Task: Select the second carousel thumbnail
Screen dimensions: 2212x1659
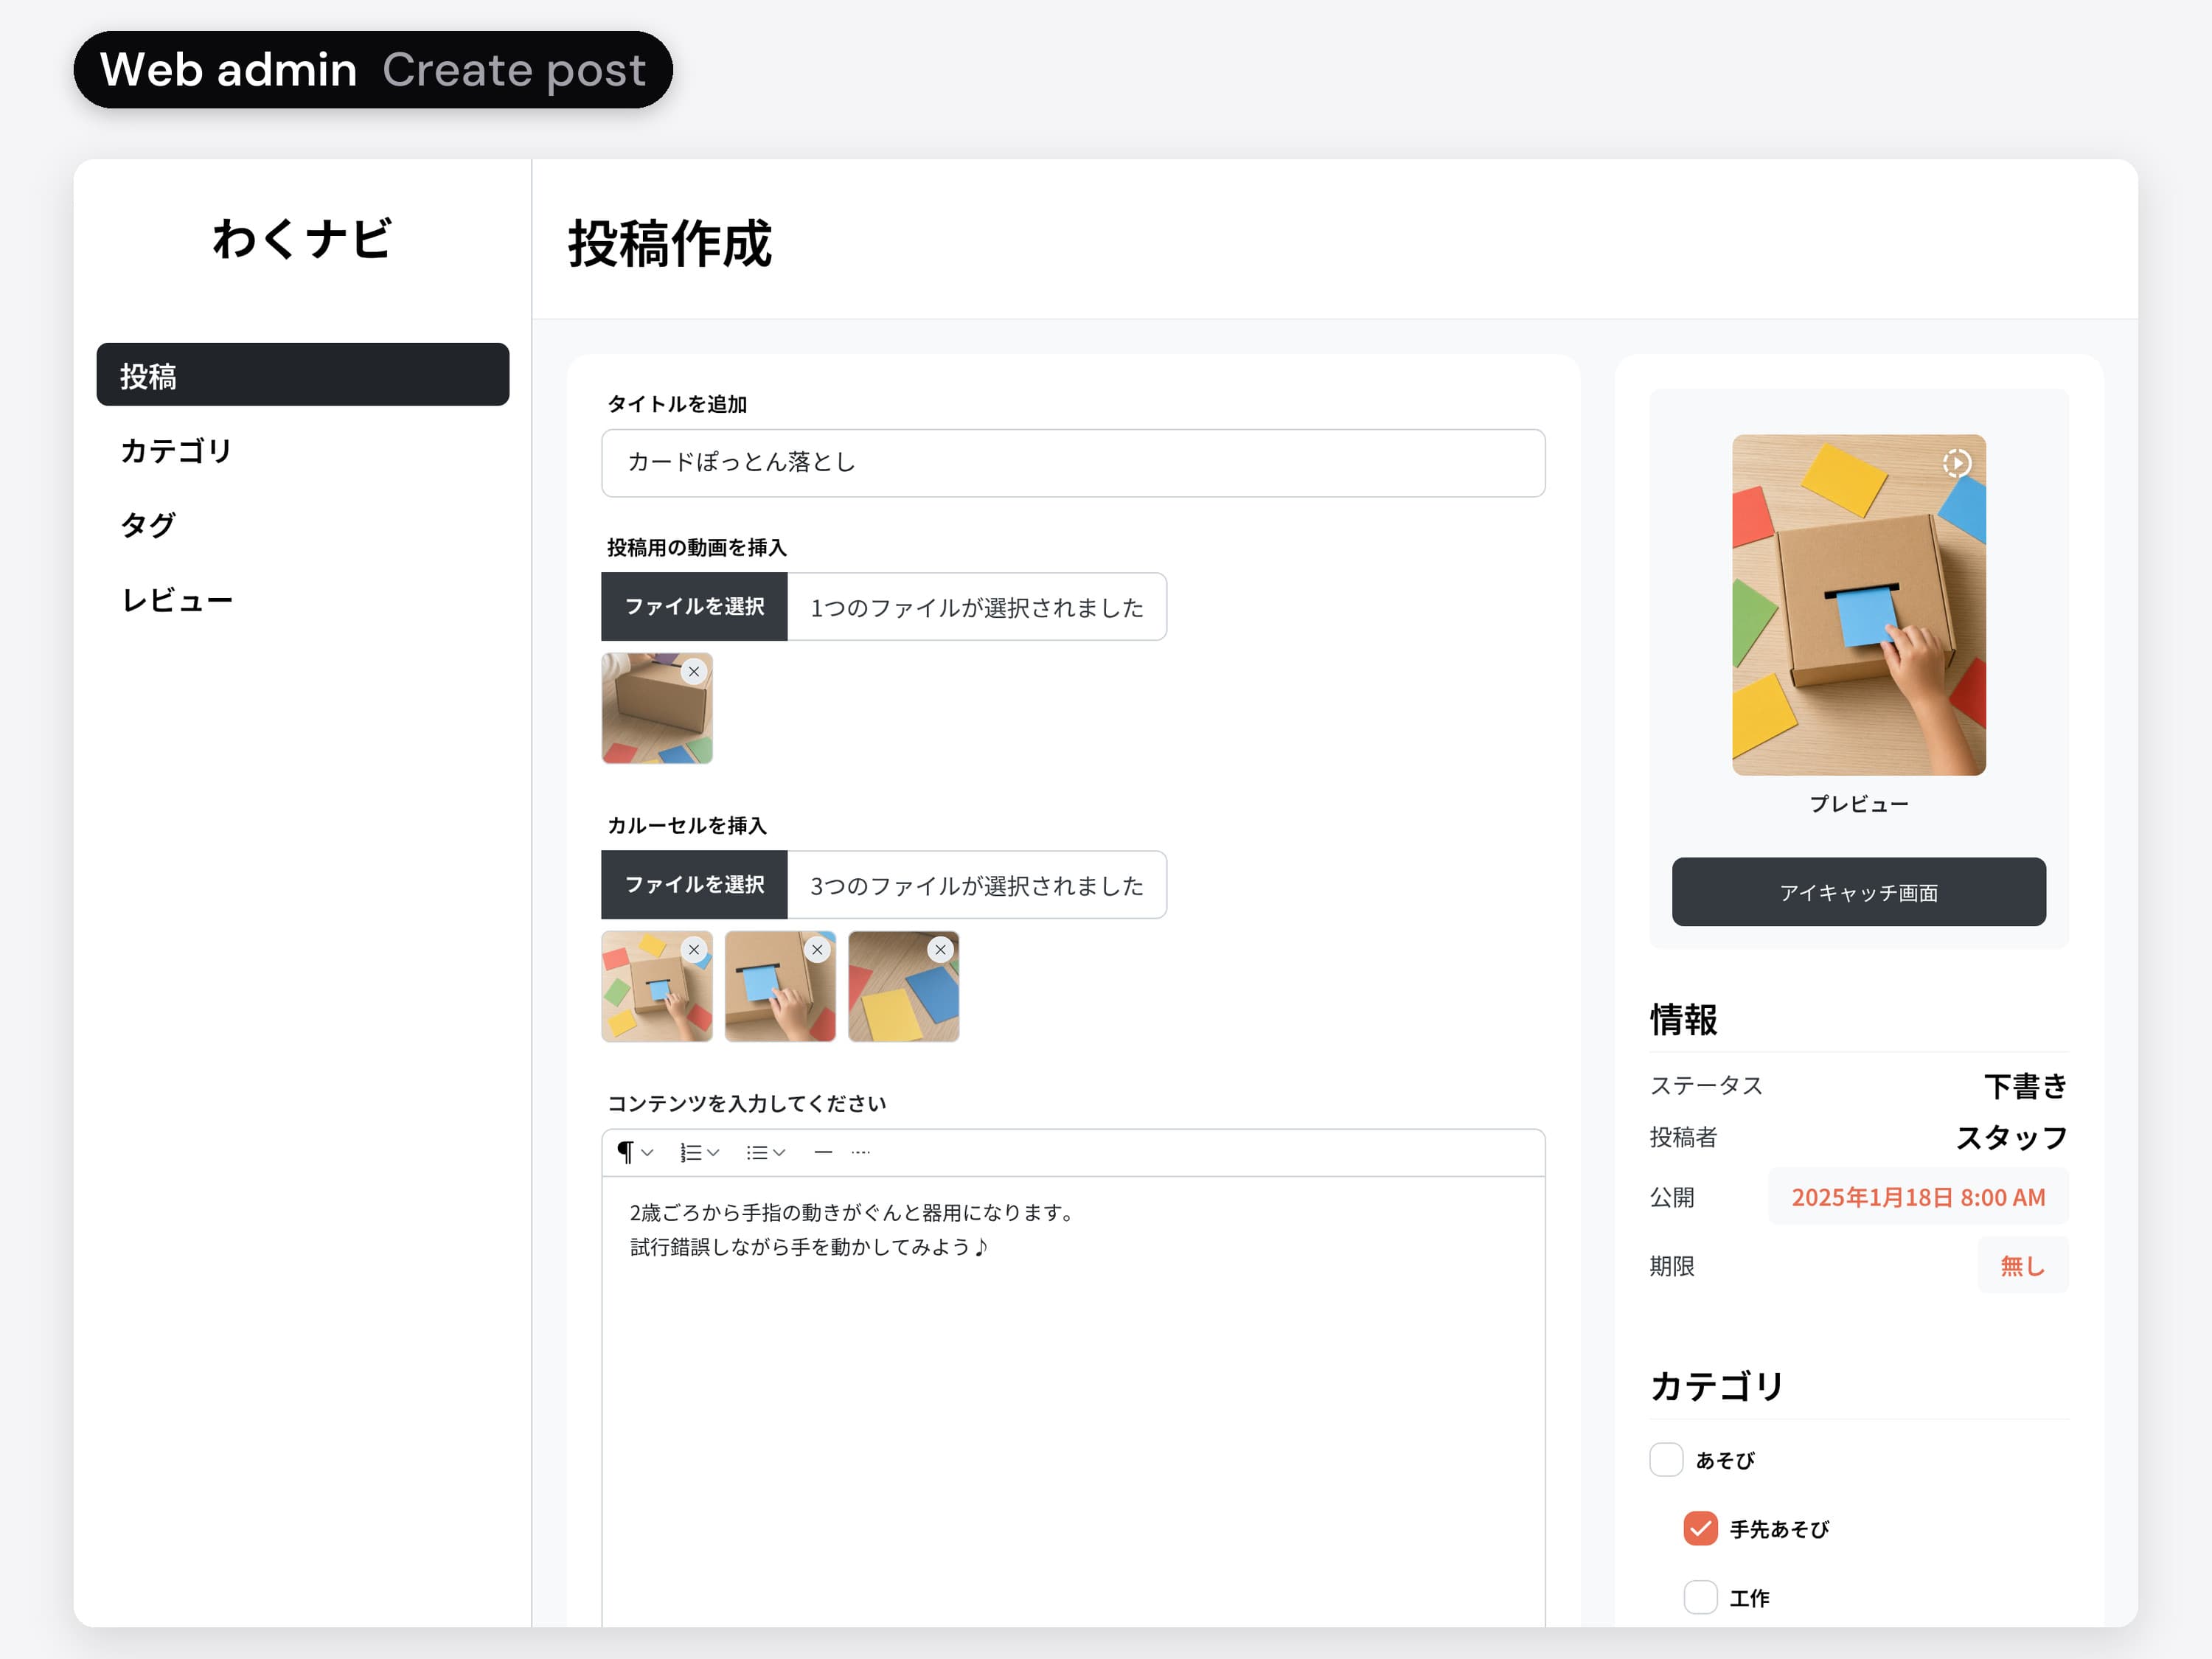Action: point(780,987)
